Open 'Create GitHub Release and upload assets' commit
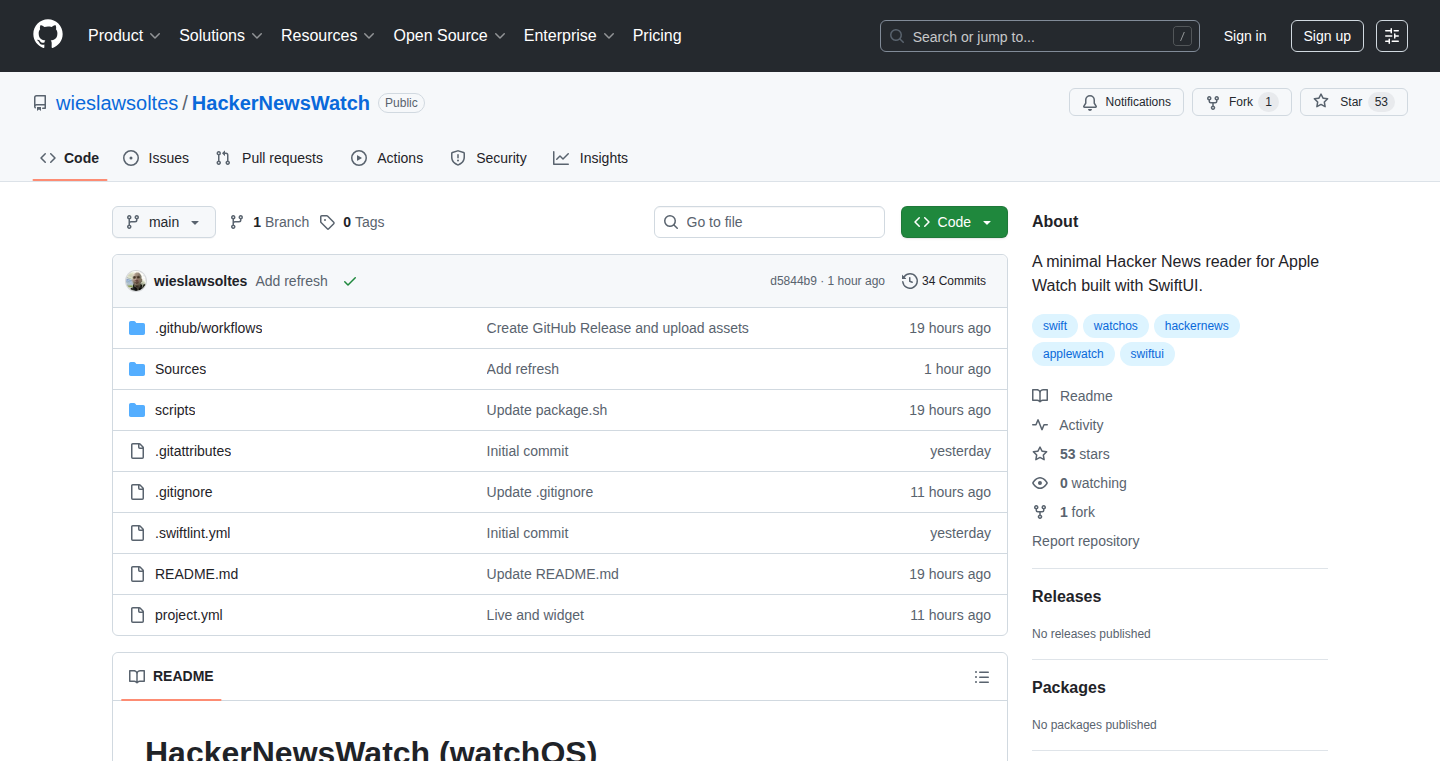 (618, 328)
